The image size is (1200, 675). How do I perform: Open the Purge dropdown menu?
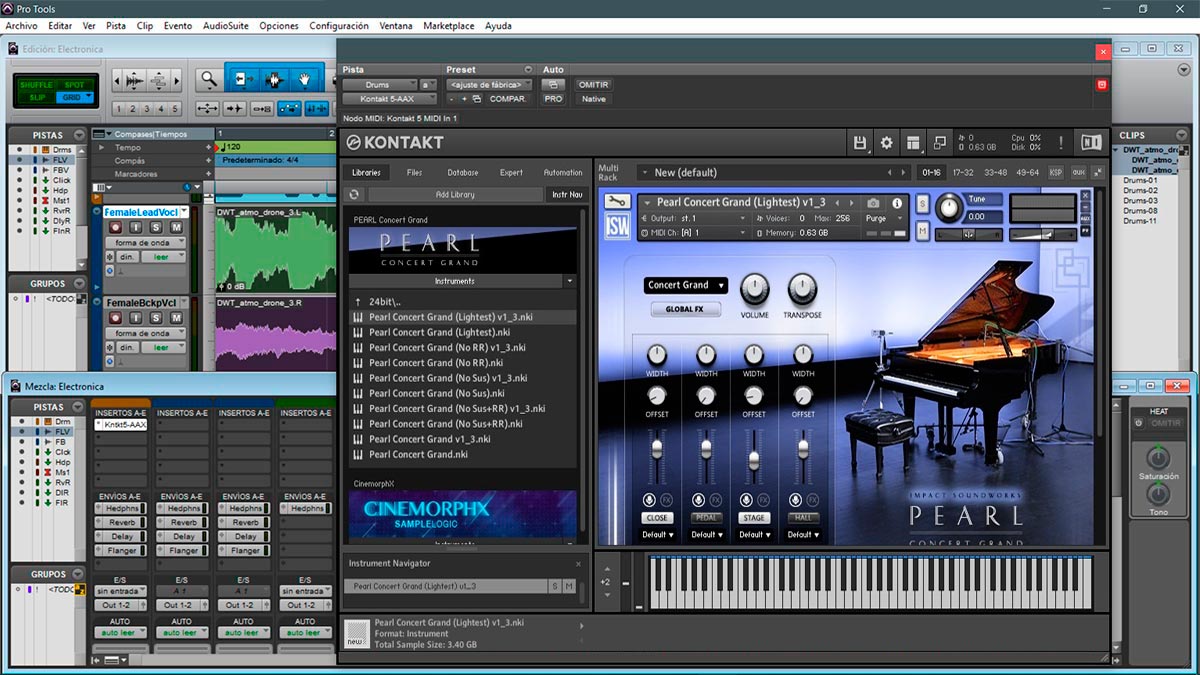point(883,218)
